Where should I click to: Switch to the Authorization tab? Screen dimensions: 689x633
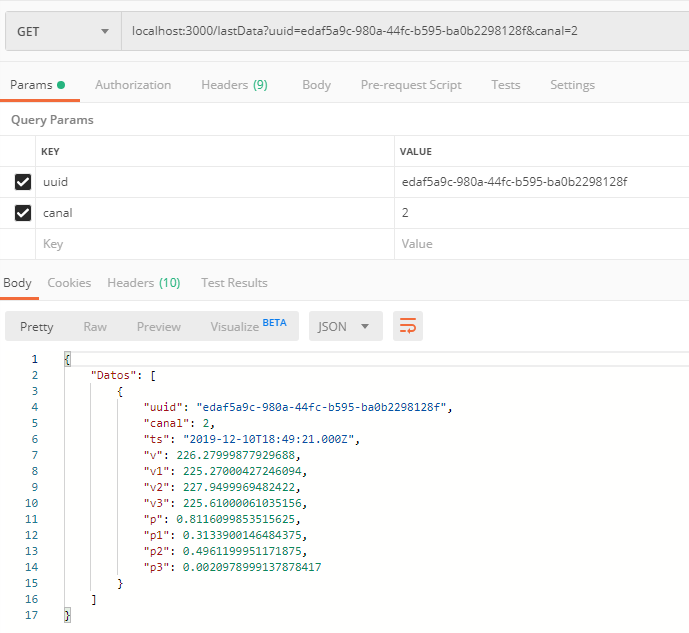pos(133,85)
